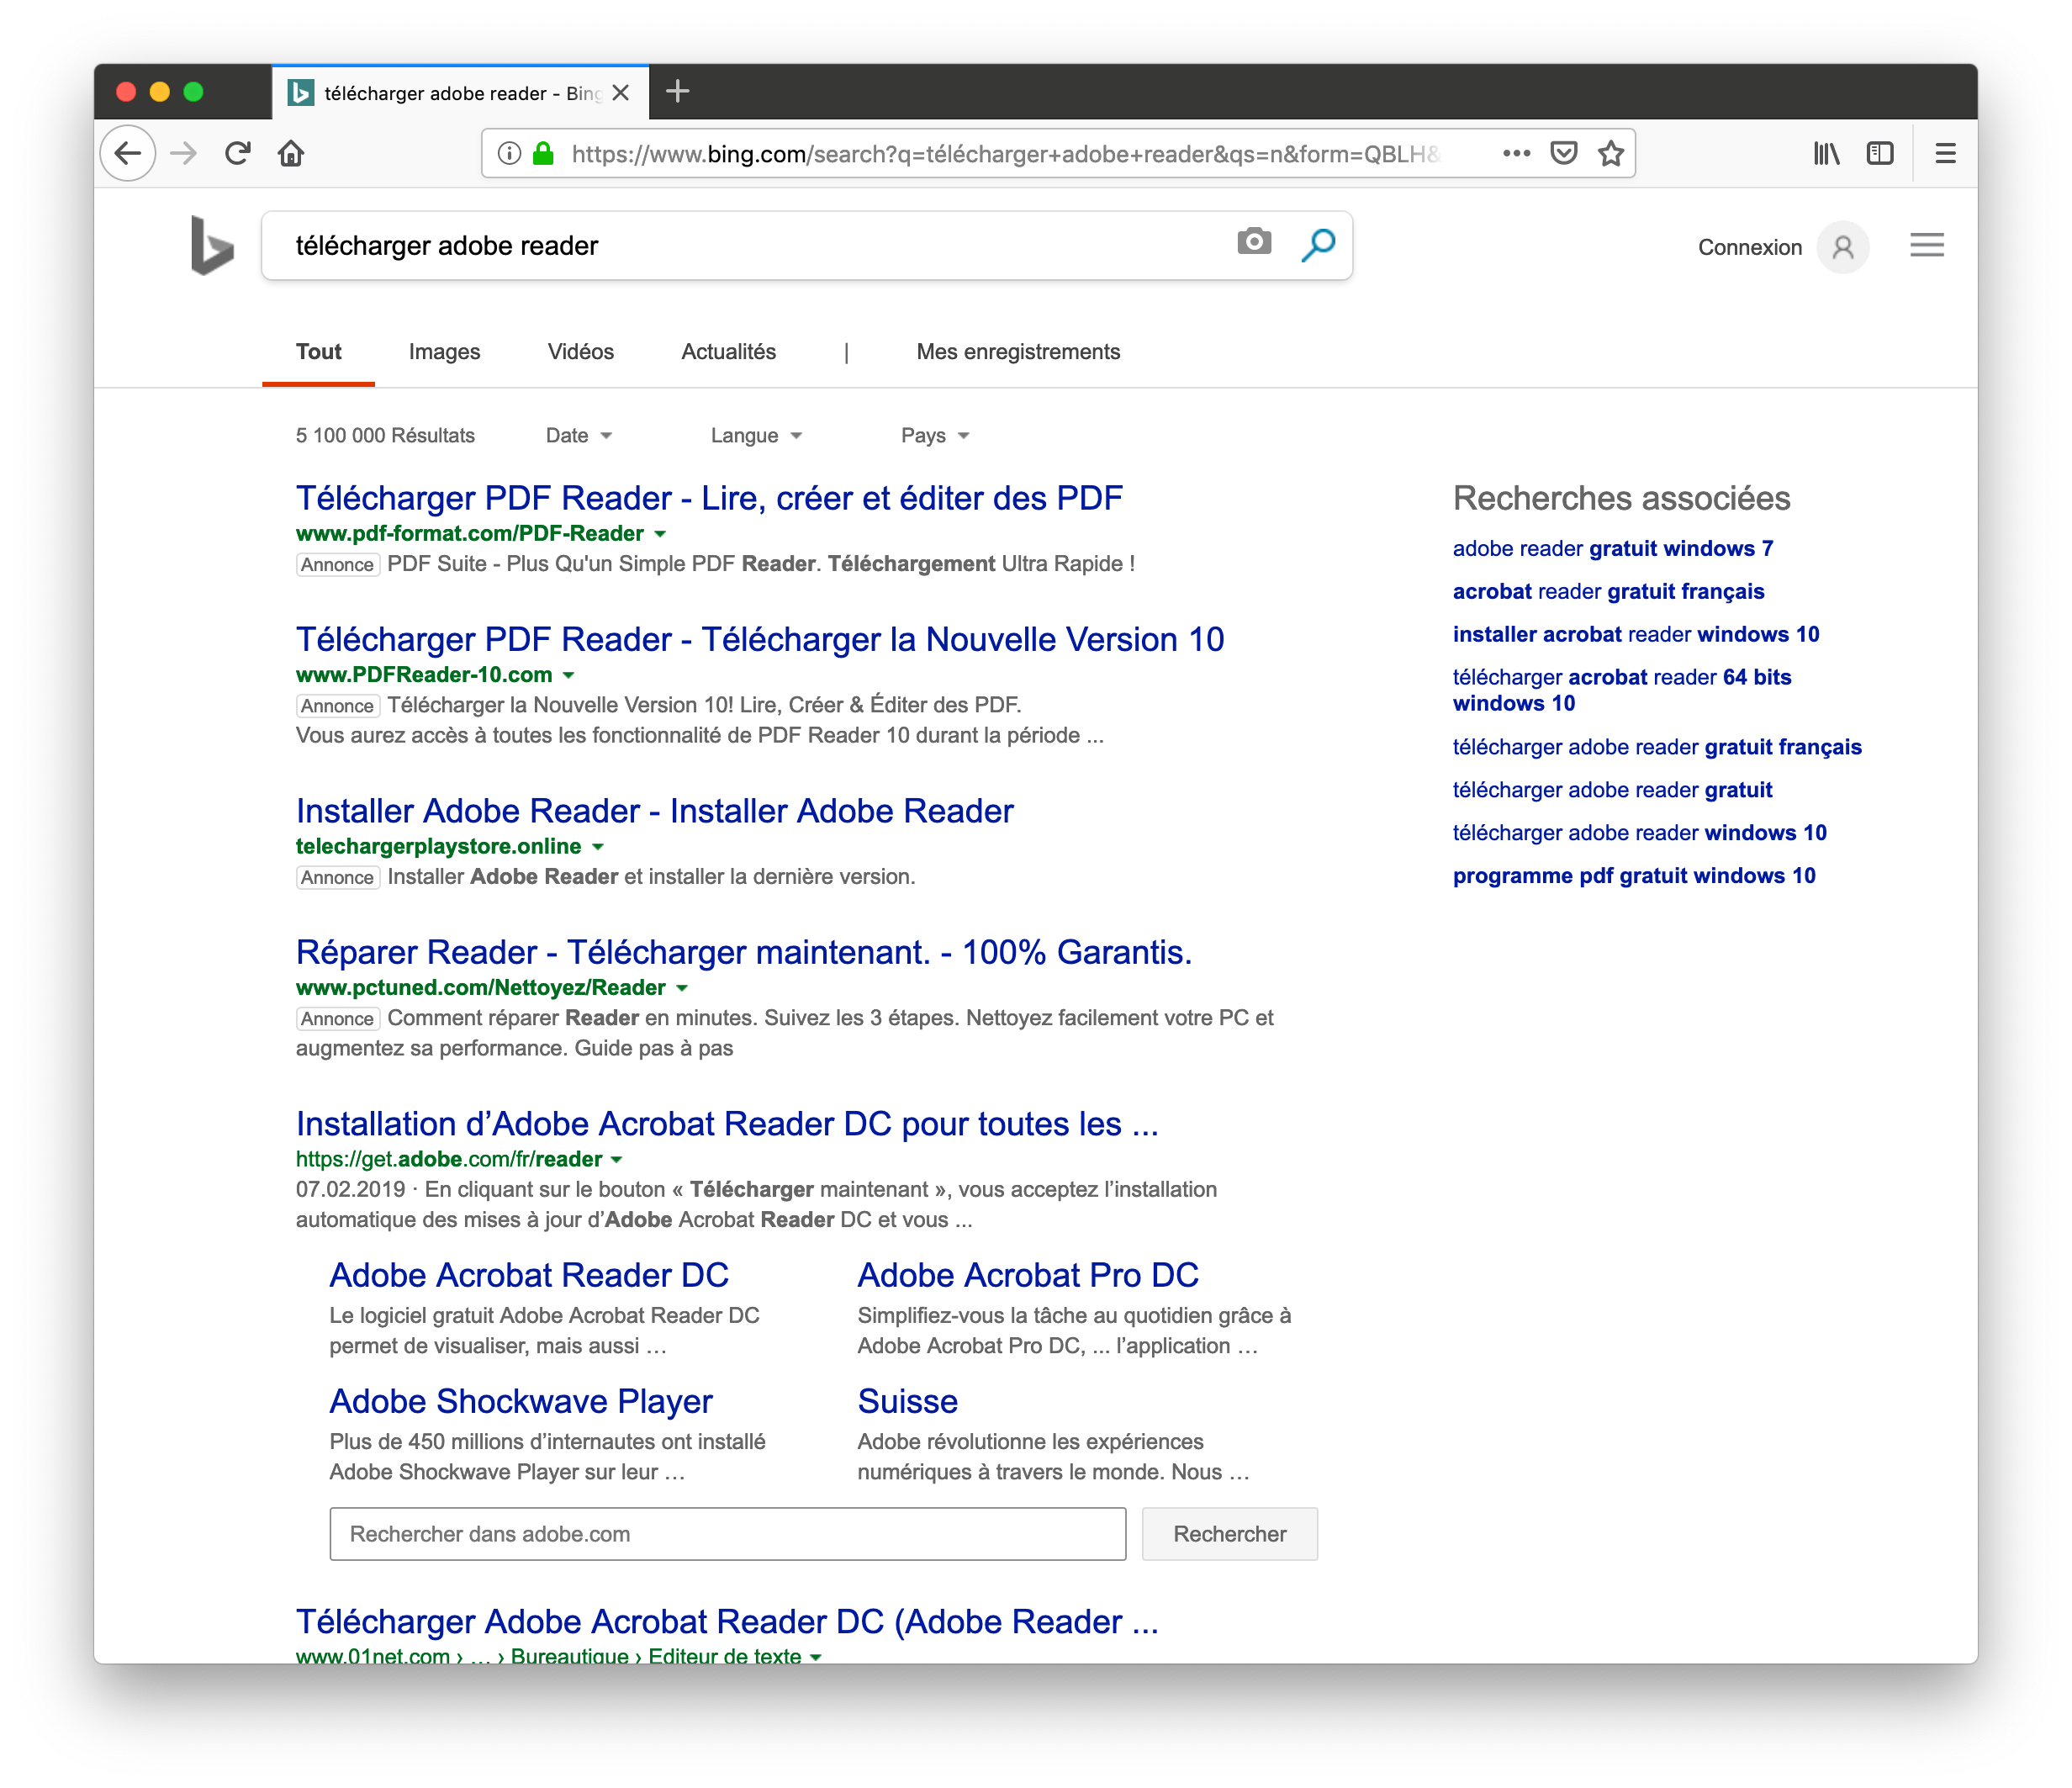Viewport: 2072px width, 1788px height.
Task: Open a new browser tab
Action: click(x=677, y=92)
